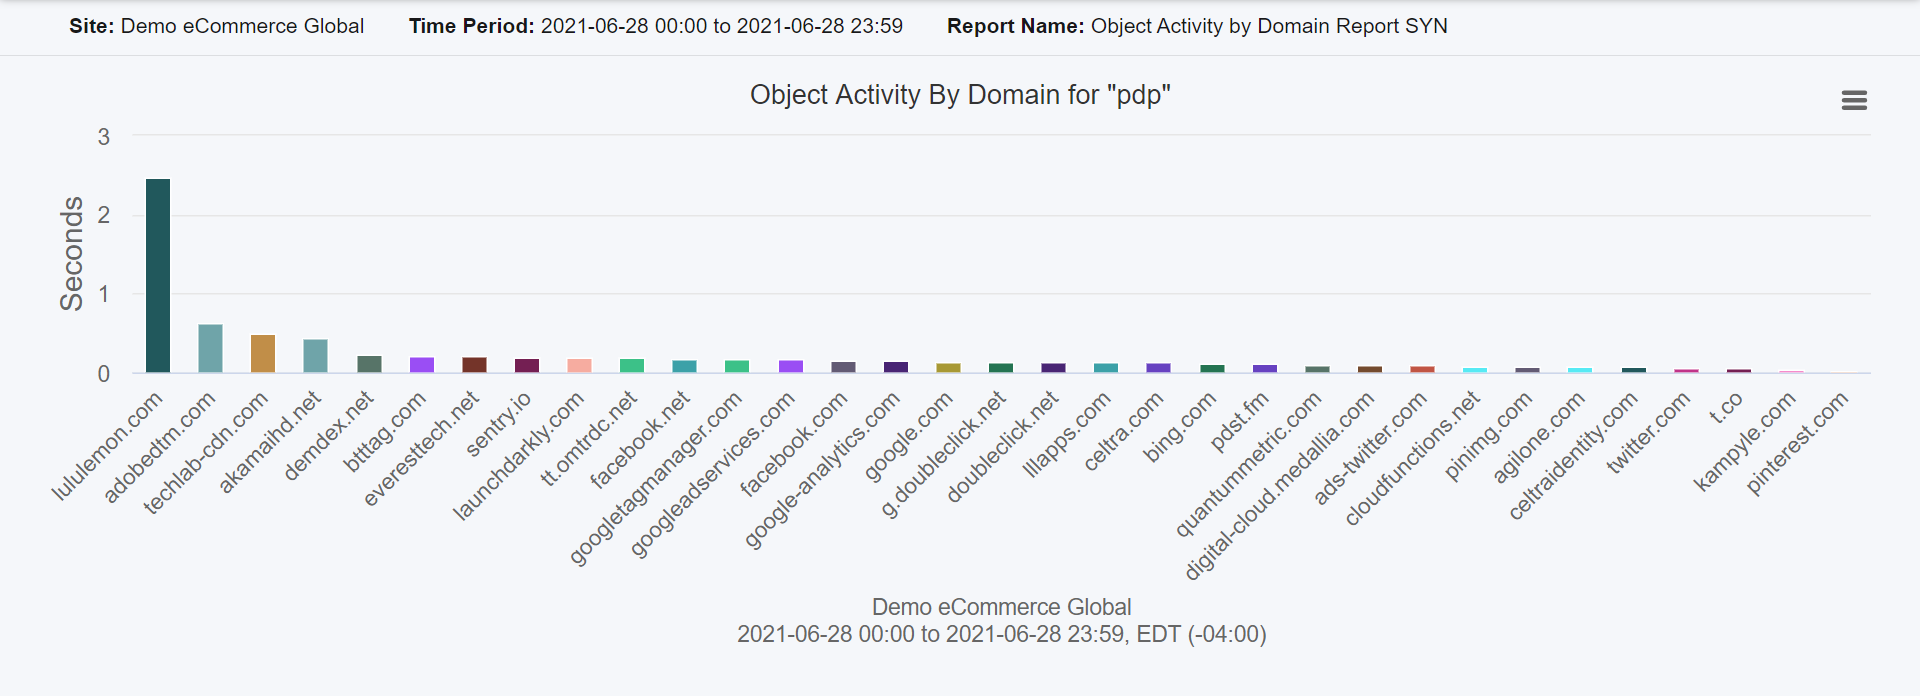This screenshot has height=696, width=1920.
Task: Click the sentry.io axis label
Action: coord(498,425)
